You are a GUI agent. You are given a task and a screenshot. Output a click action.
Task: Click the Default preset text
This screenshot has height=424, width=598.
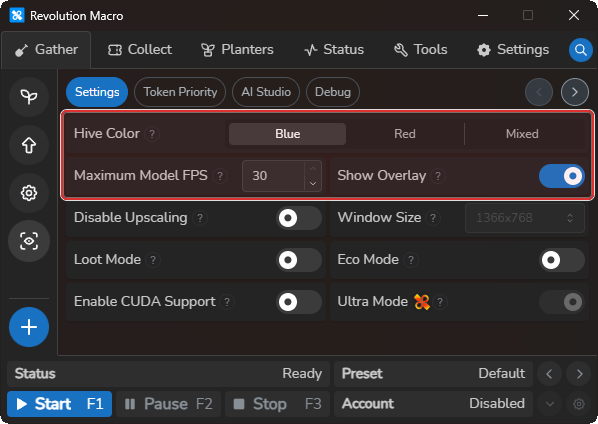point(502,374)
